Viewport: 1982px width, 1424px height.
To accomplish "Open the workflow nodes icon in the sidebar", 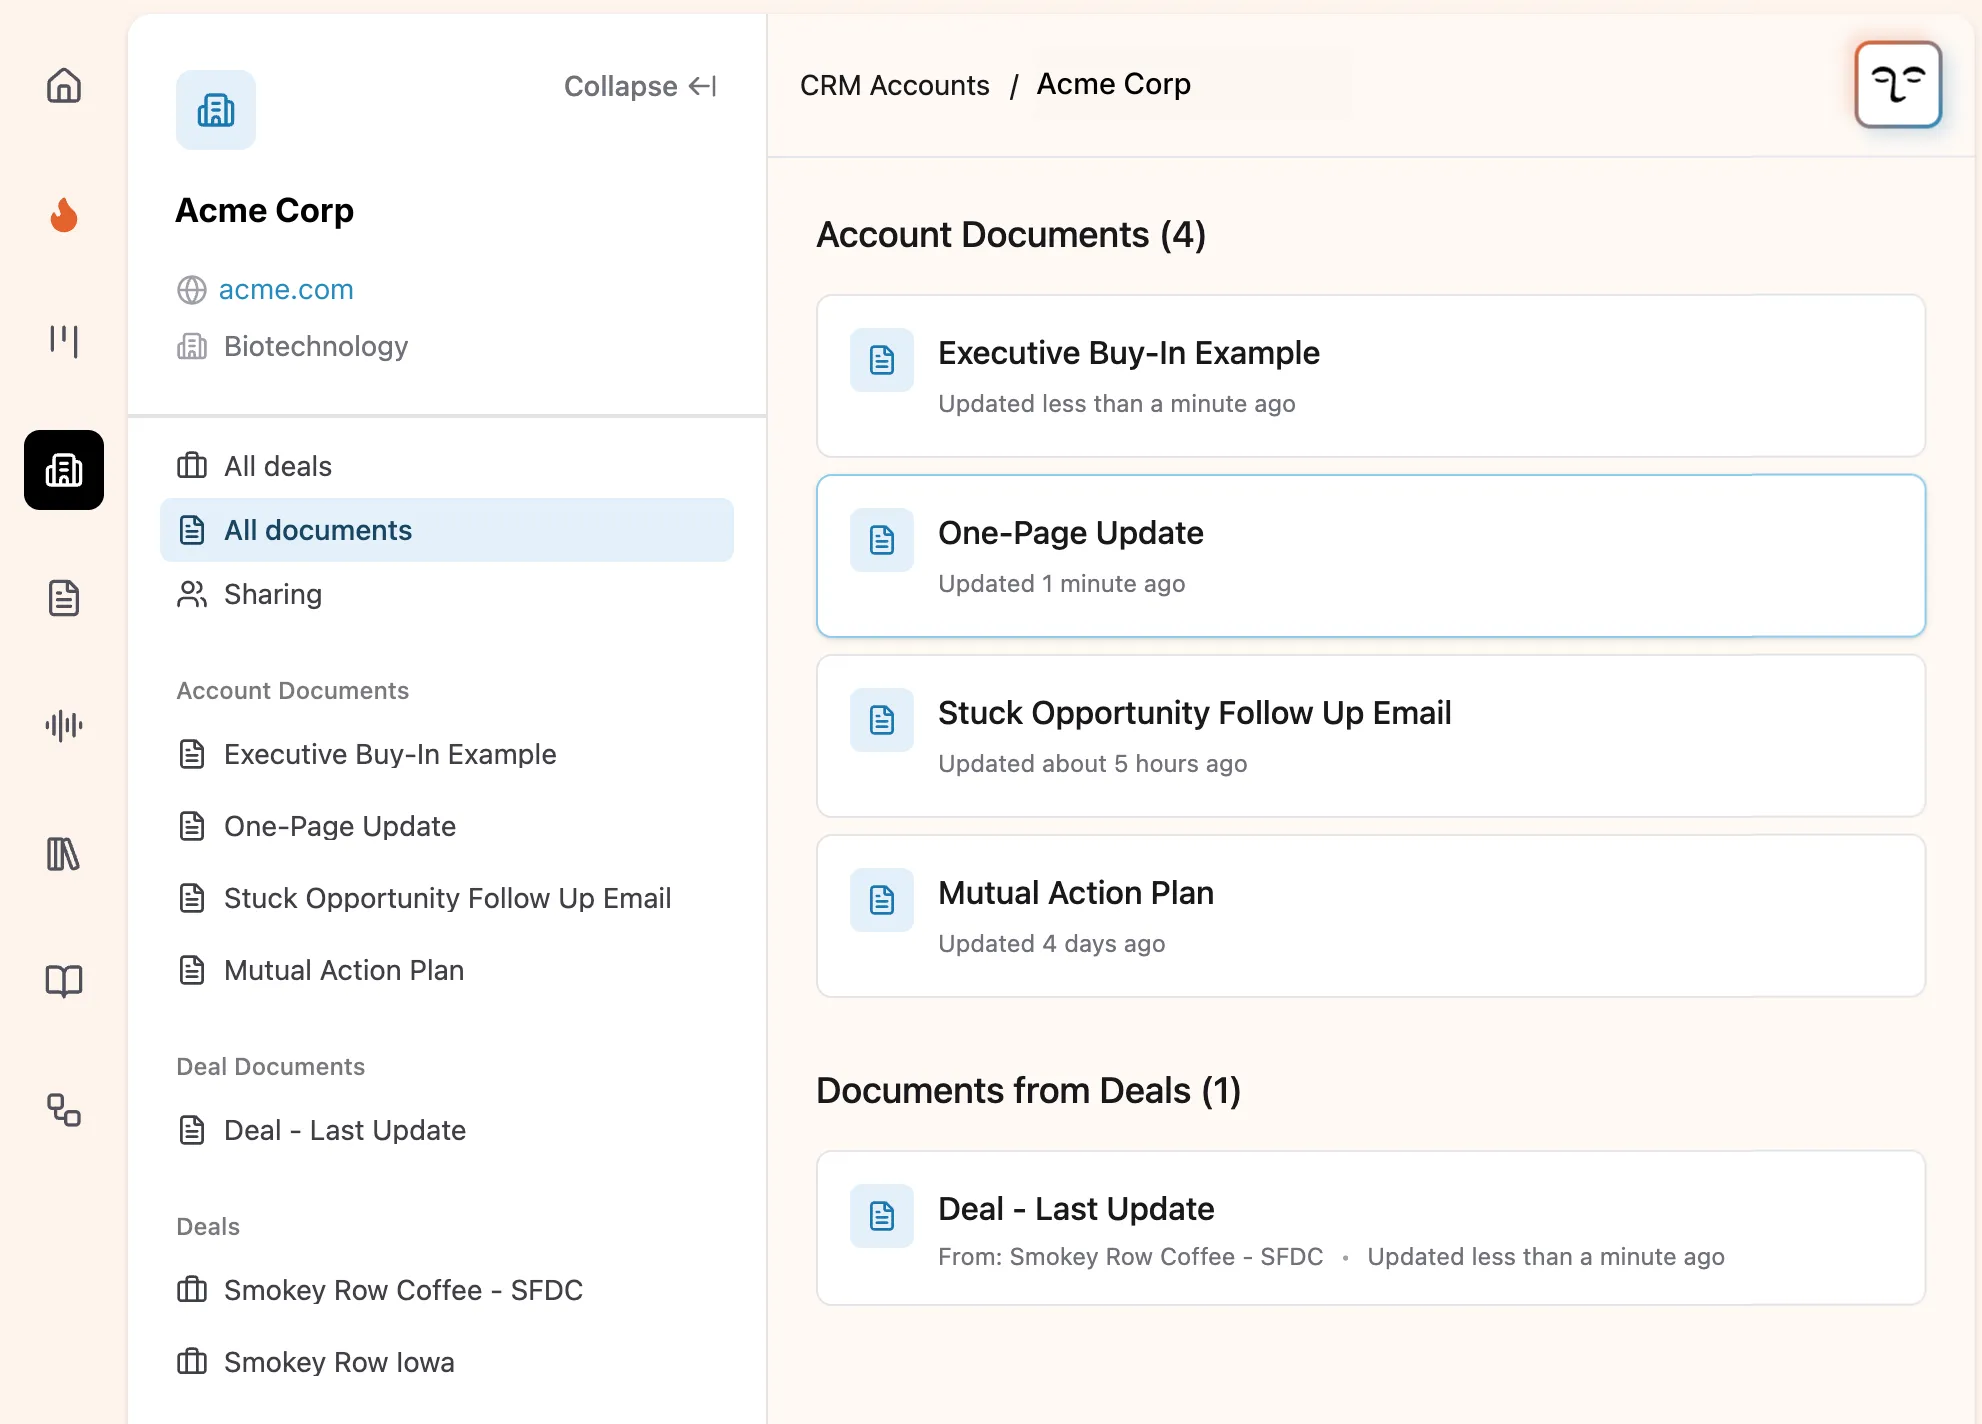I will (x=63, y=1111).
